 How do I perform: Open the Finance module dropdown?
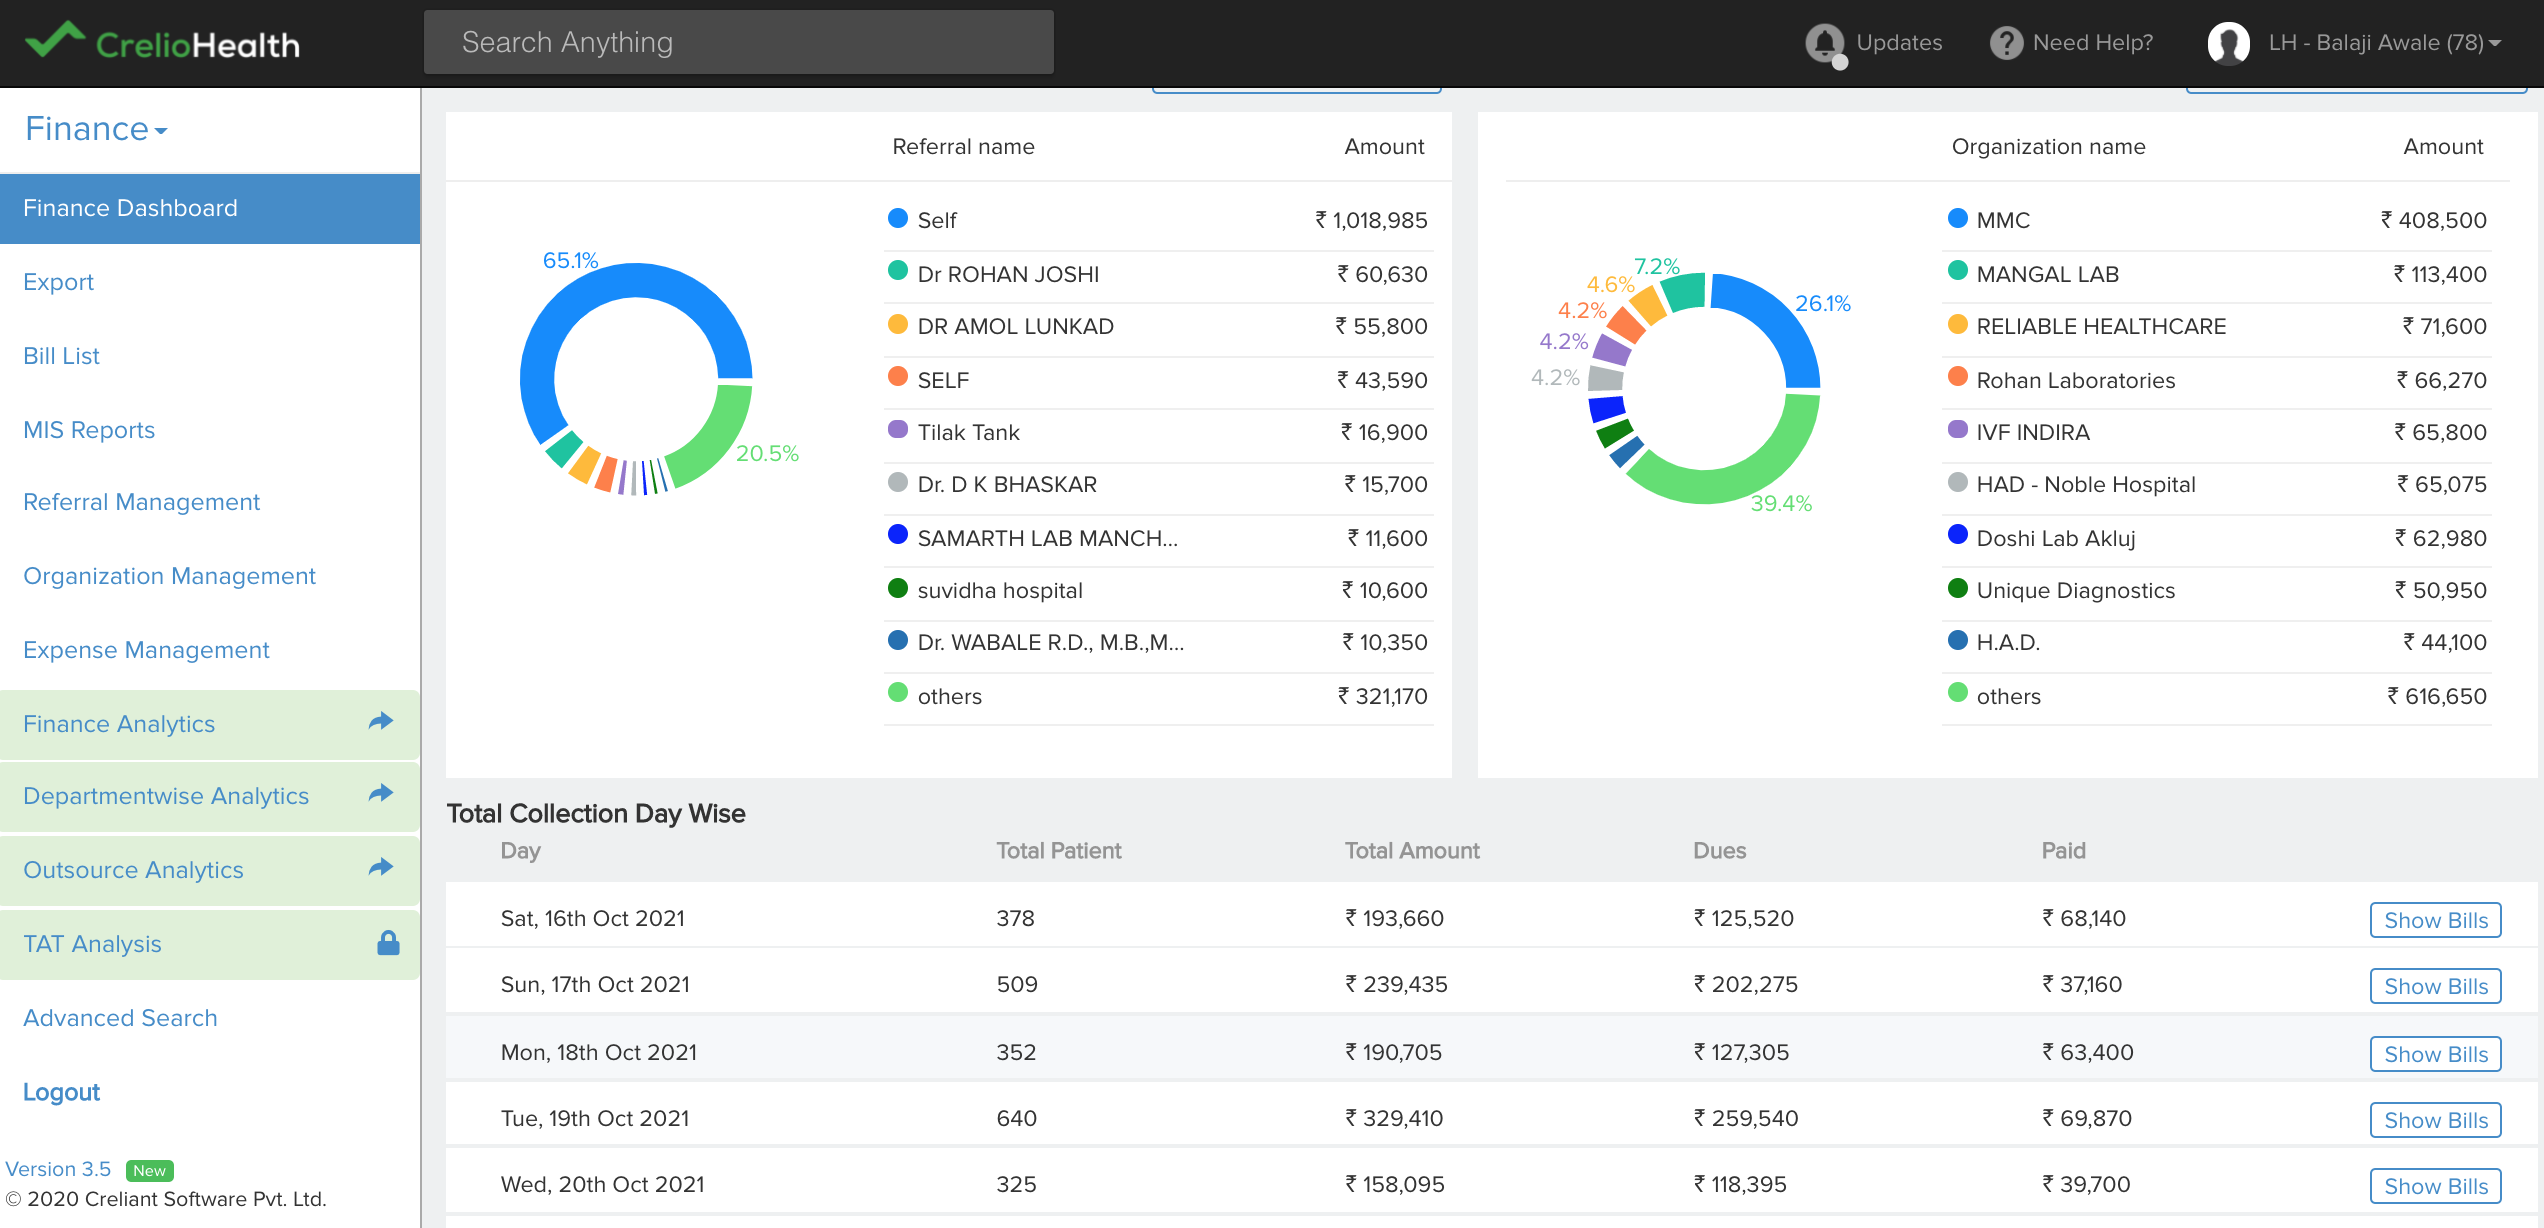96,129
